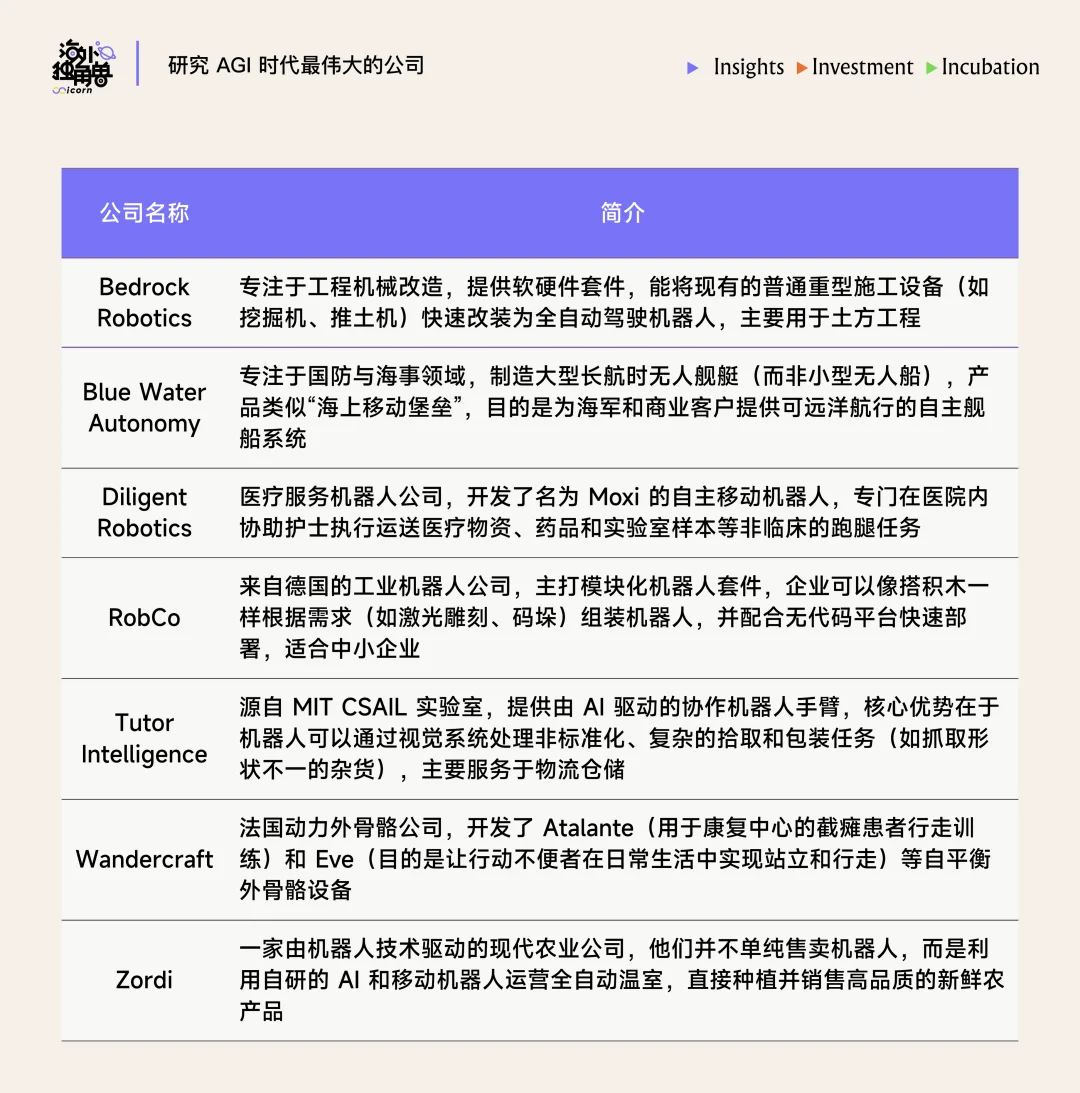Click the wheel graphic in the logo
This screenshot has width=1080, height=1093.
pyautogui.click(x=101, y=81)
